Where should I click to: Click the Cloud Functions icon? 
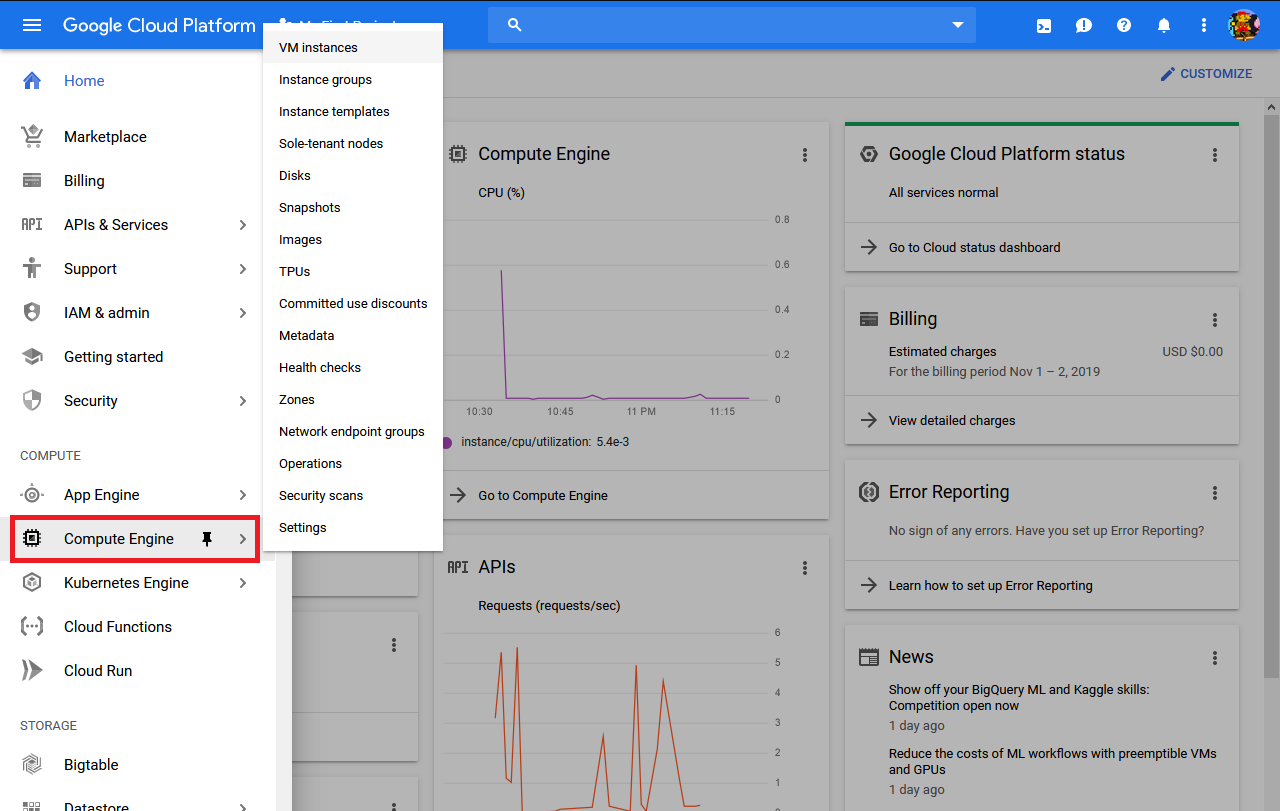point(32,627)
